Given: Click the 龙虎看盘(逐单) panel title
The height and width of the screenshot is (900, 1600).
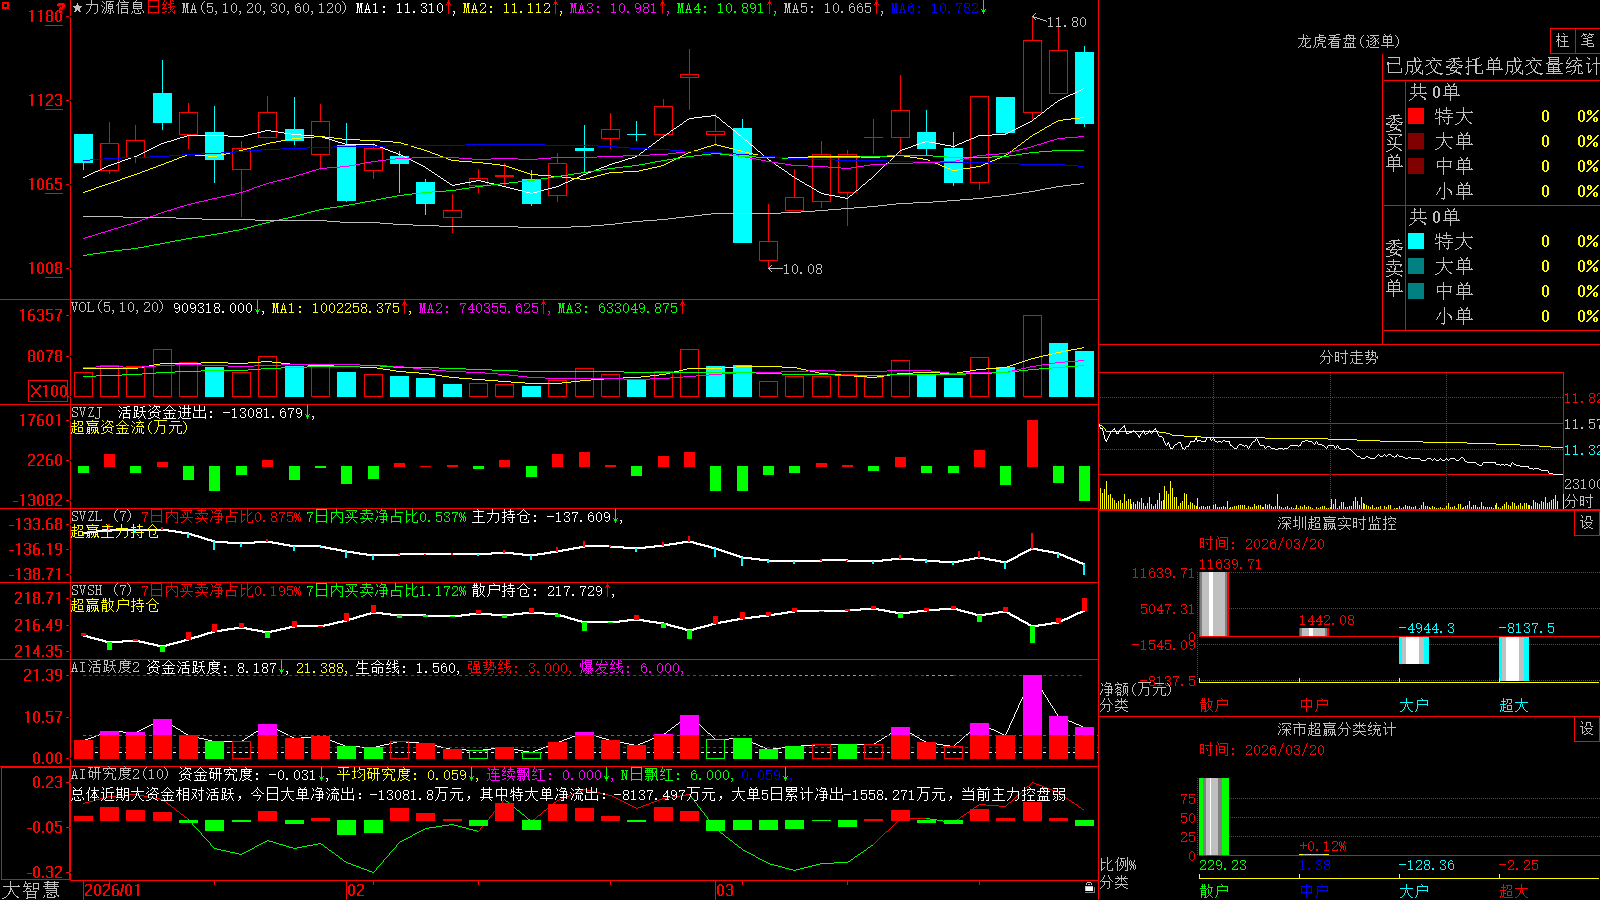Looking at the screenshot, I should coord(1348,41).
